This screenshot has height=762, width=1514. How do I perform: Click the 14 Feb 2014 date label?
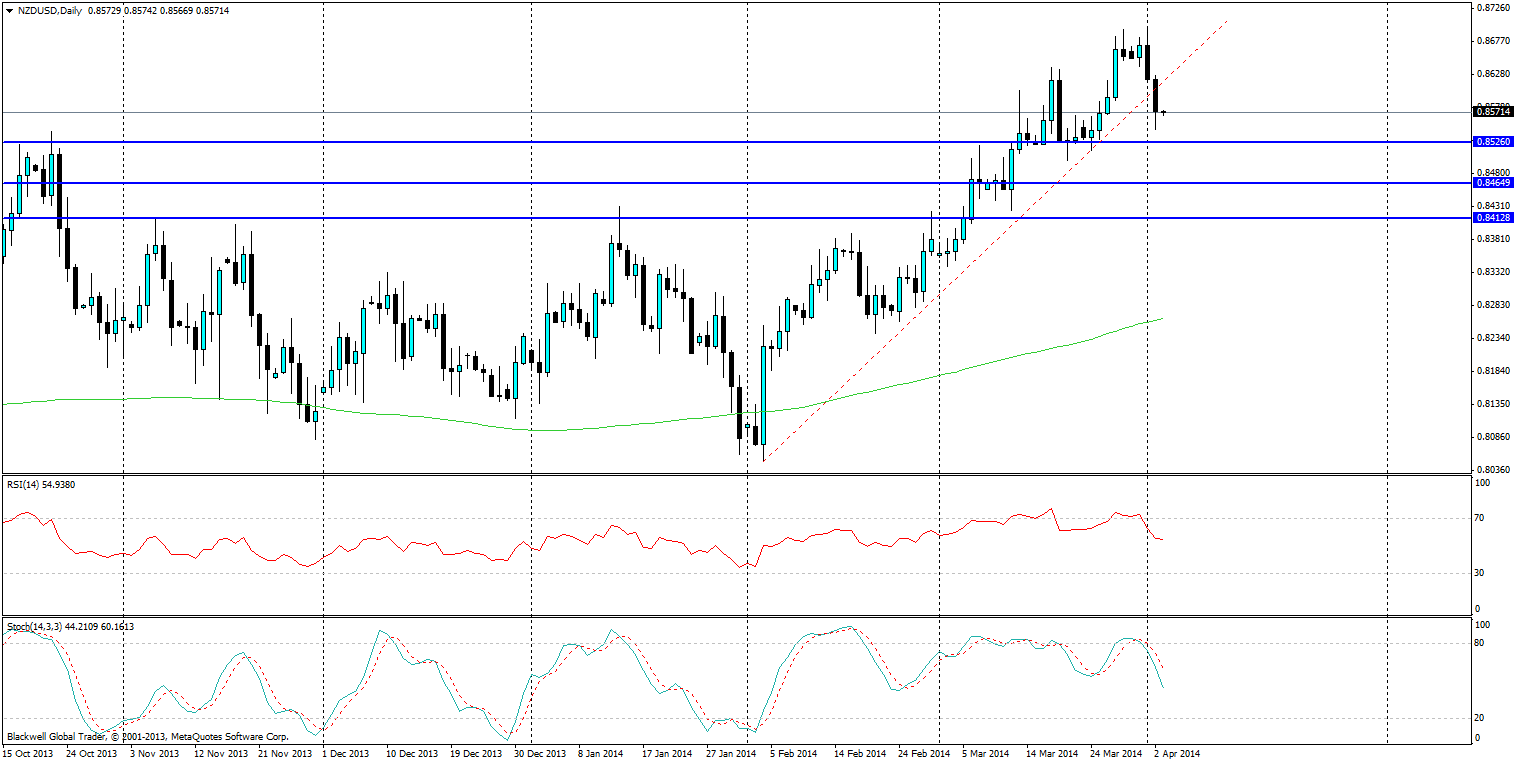858,754
